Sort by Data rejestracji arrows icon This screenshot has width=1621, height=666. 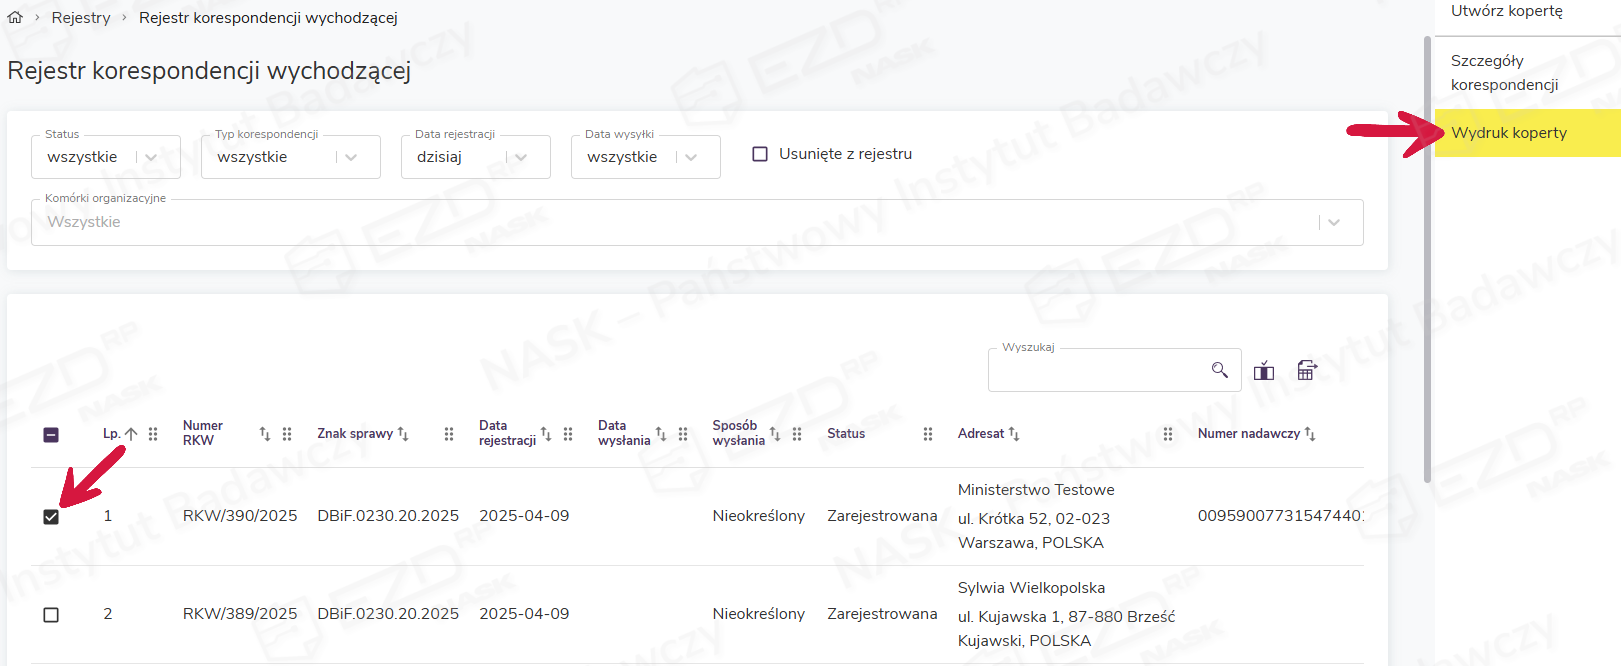546,434
